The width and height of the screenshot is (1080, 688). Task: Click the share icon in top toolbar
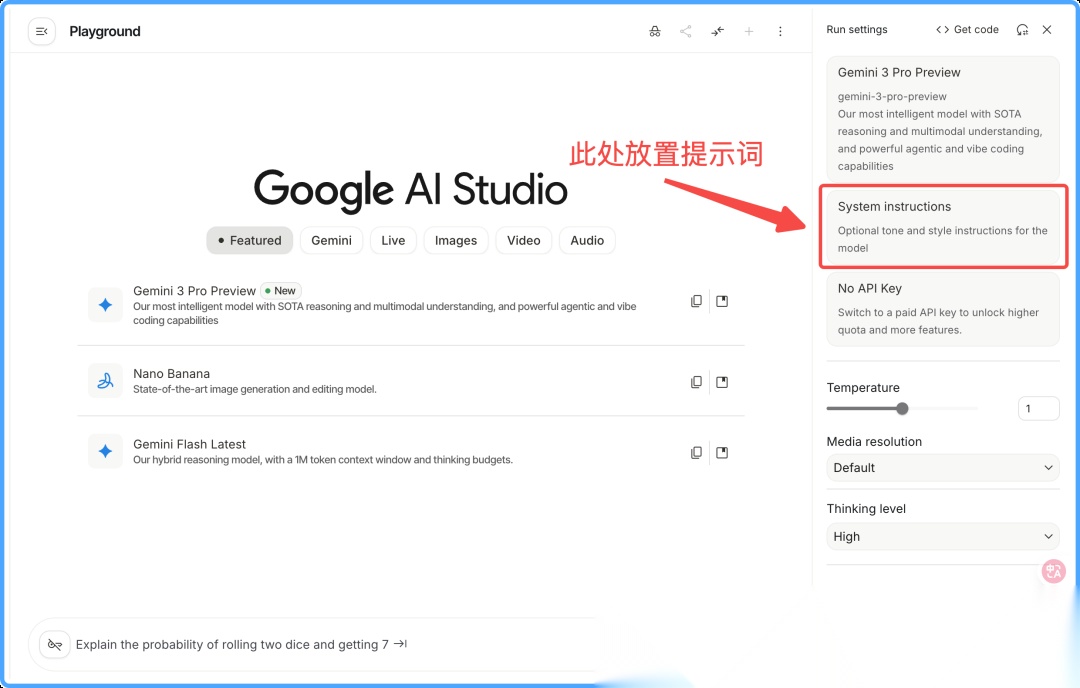pos(685,32)
